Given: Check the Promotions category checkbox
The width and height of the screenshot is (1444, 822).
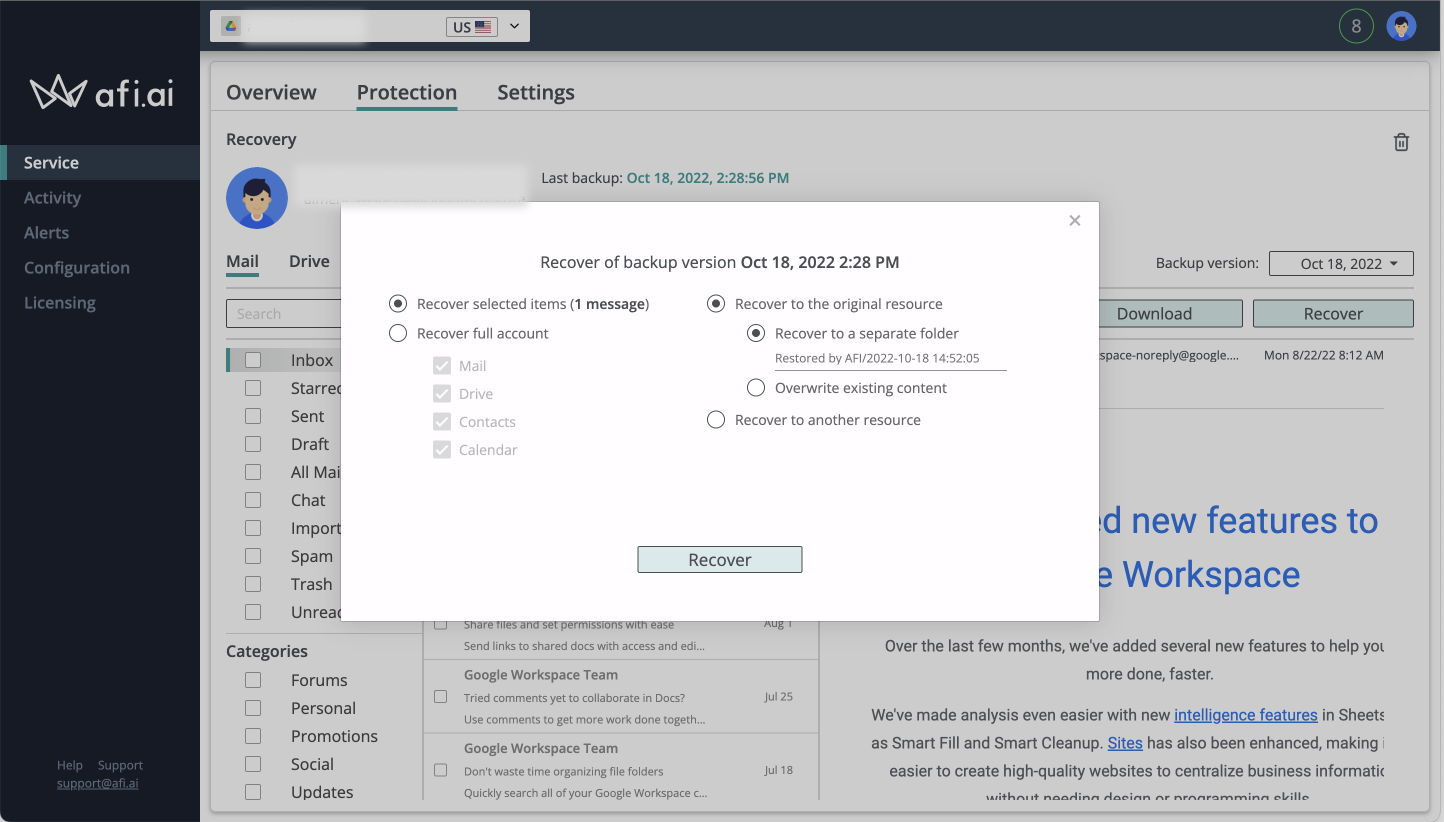Looking at the screenshot, I should [253, 735].
